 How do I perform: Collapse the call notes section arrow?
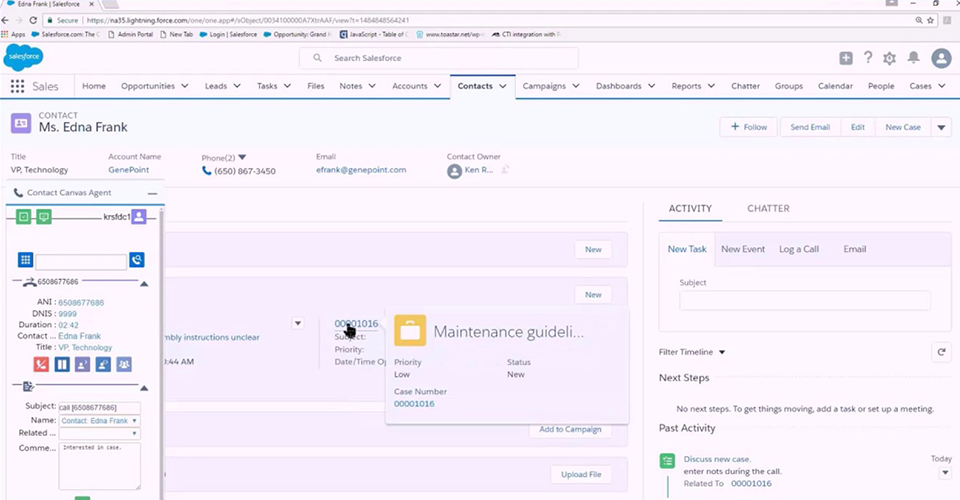(144, 388)
